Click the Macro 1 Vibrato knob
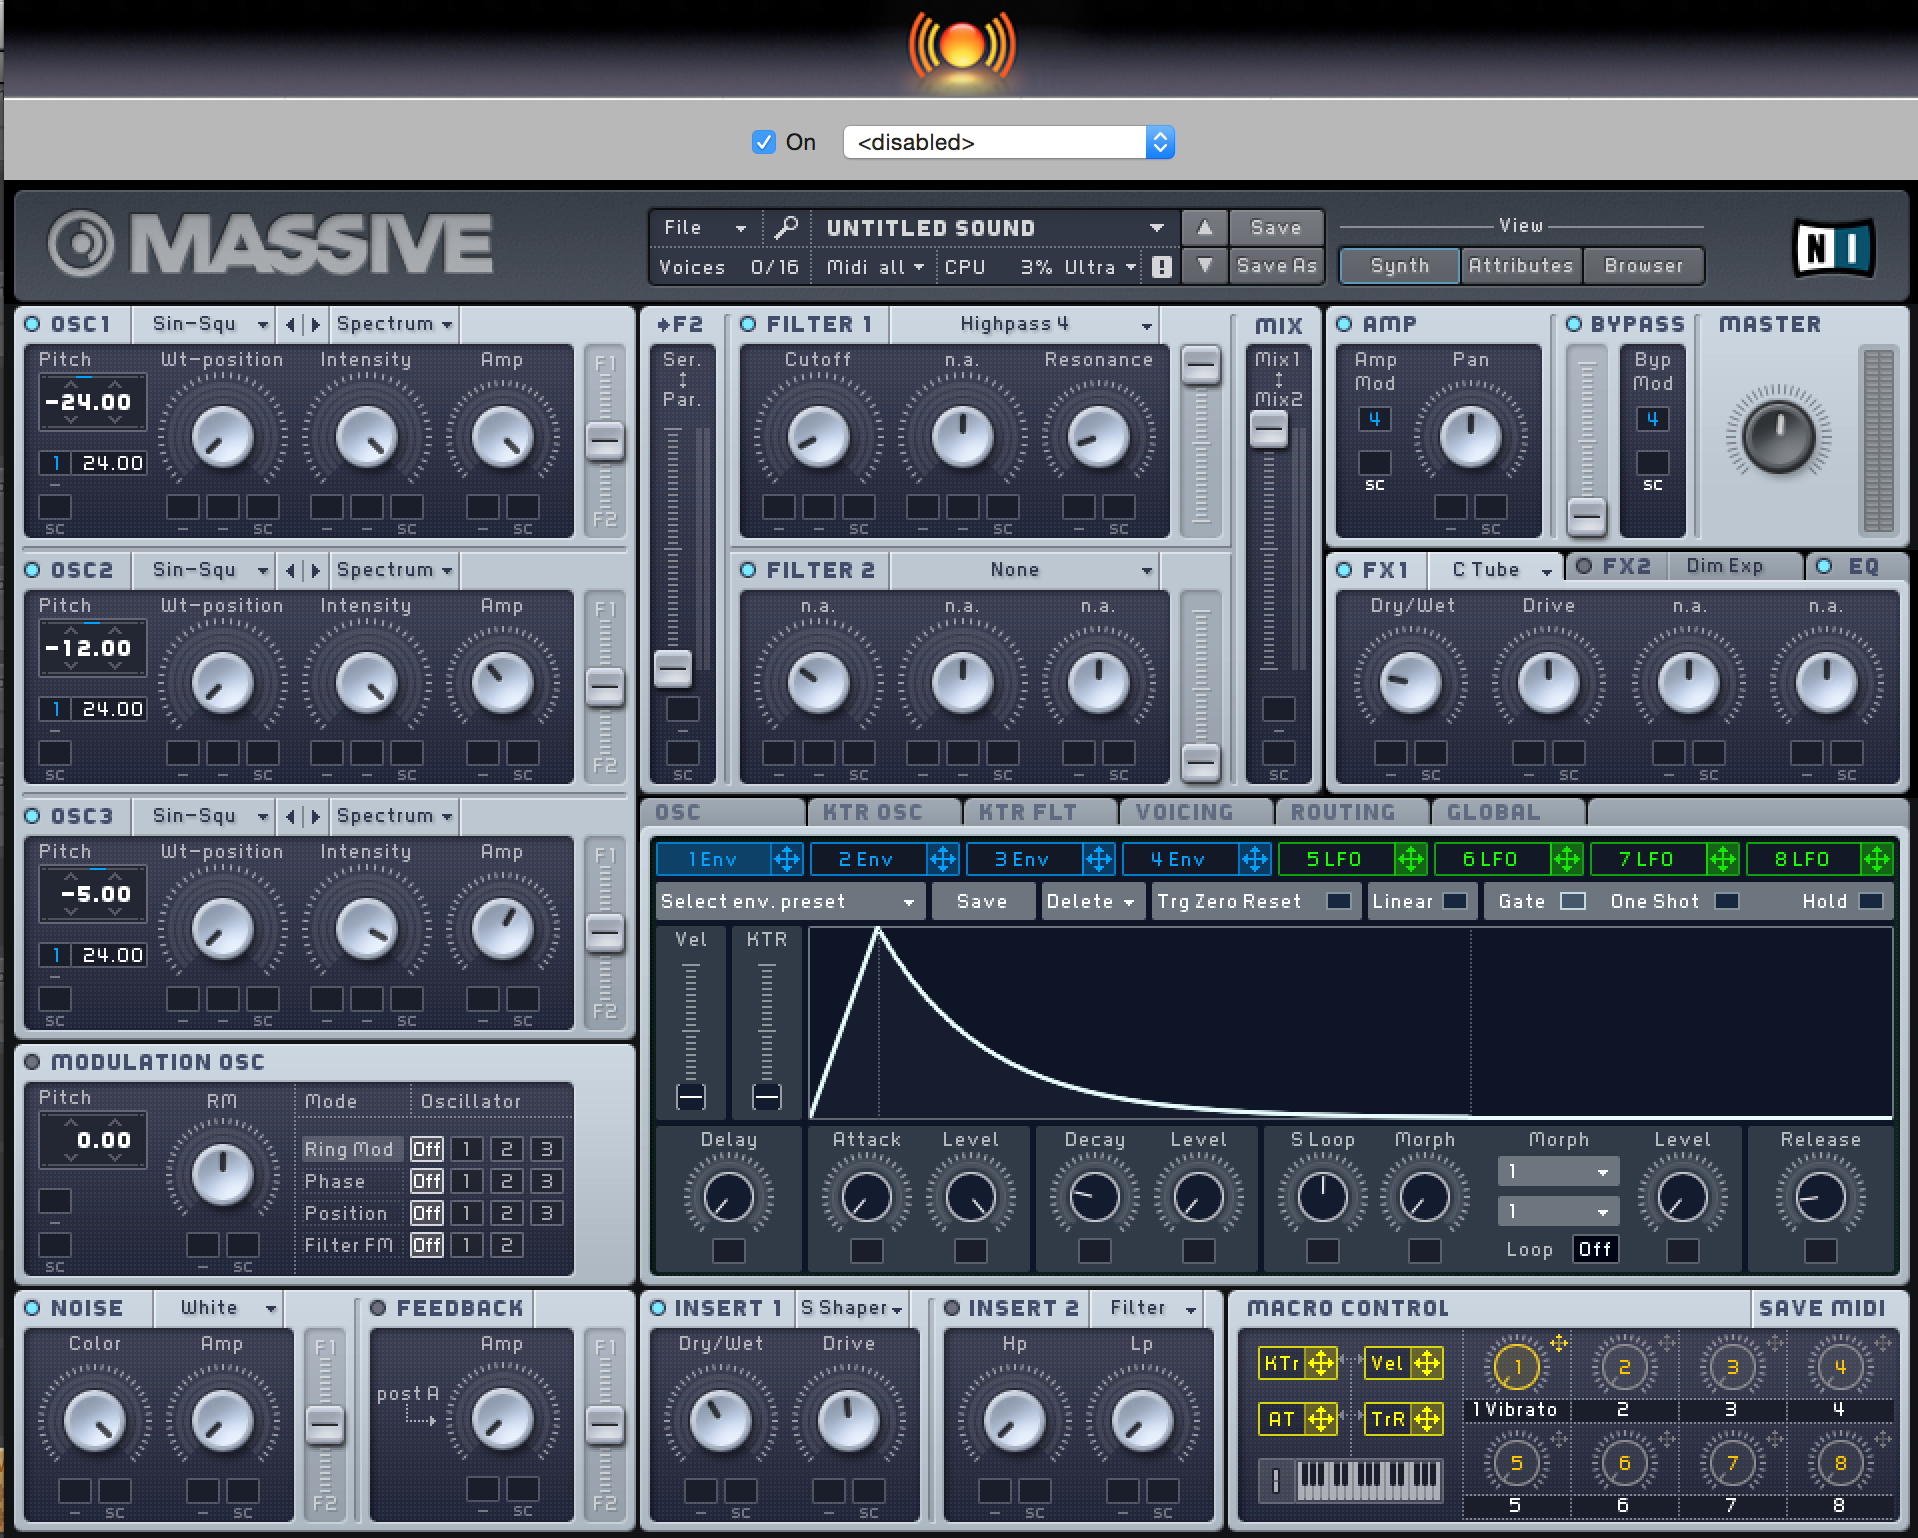 tap(1517, 1367)
